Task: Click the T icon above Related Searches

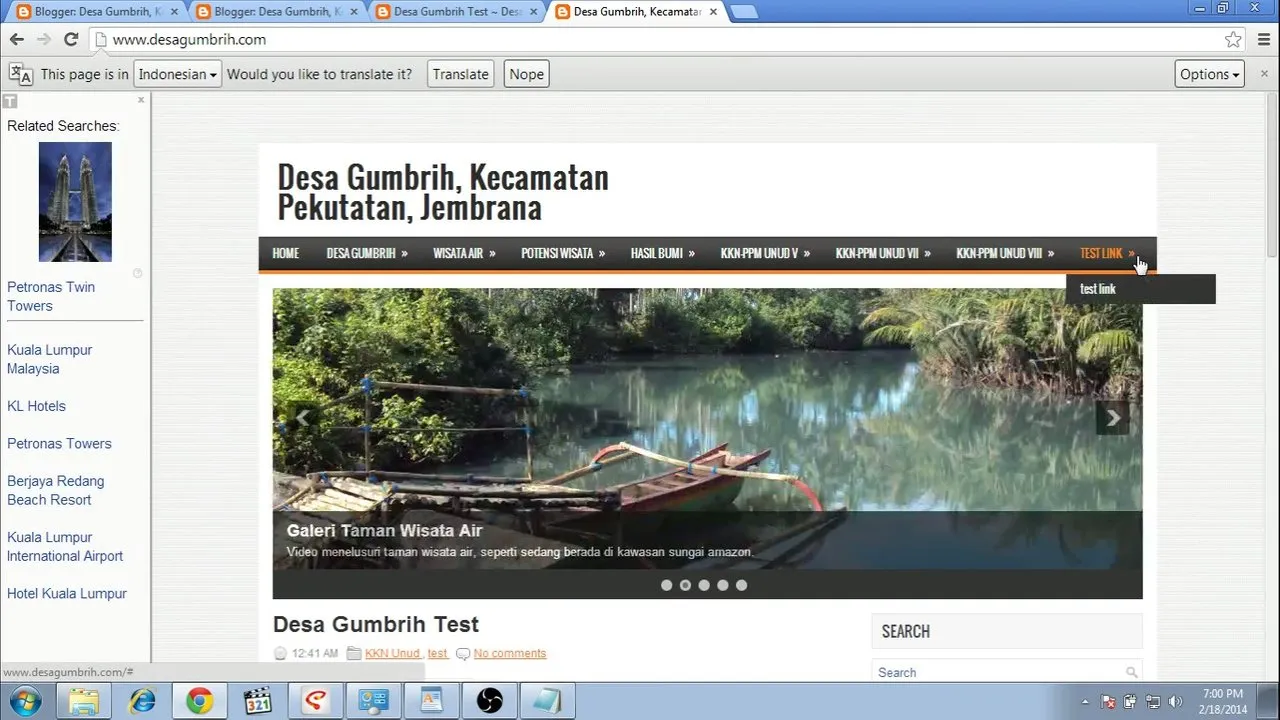Action: coord(10,101)
